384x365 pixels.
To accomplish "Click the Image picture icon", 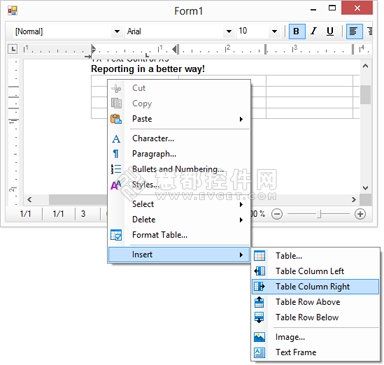I will [x=259, y=337].
